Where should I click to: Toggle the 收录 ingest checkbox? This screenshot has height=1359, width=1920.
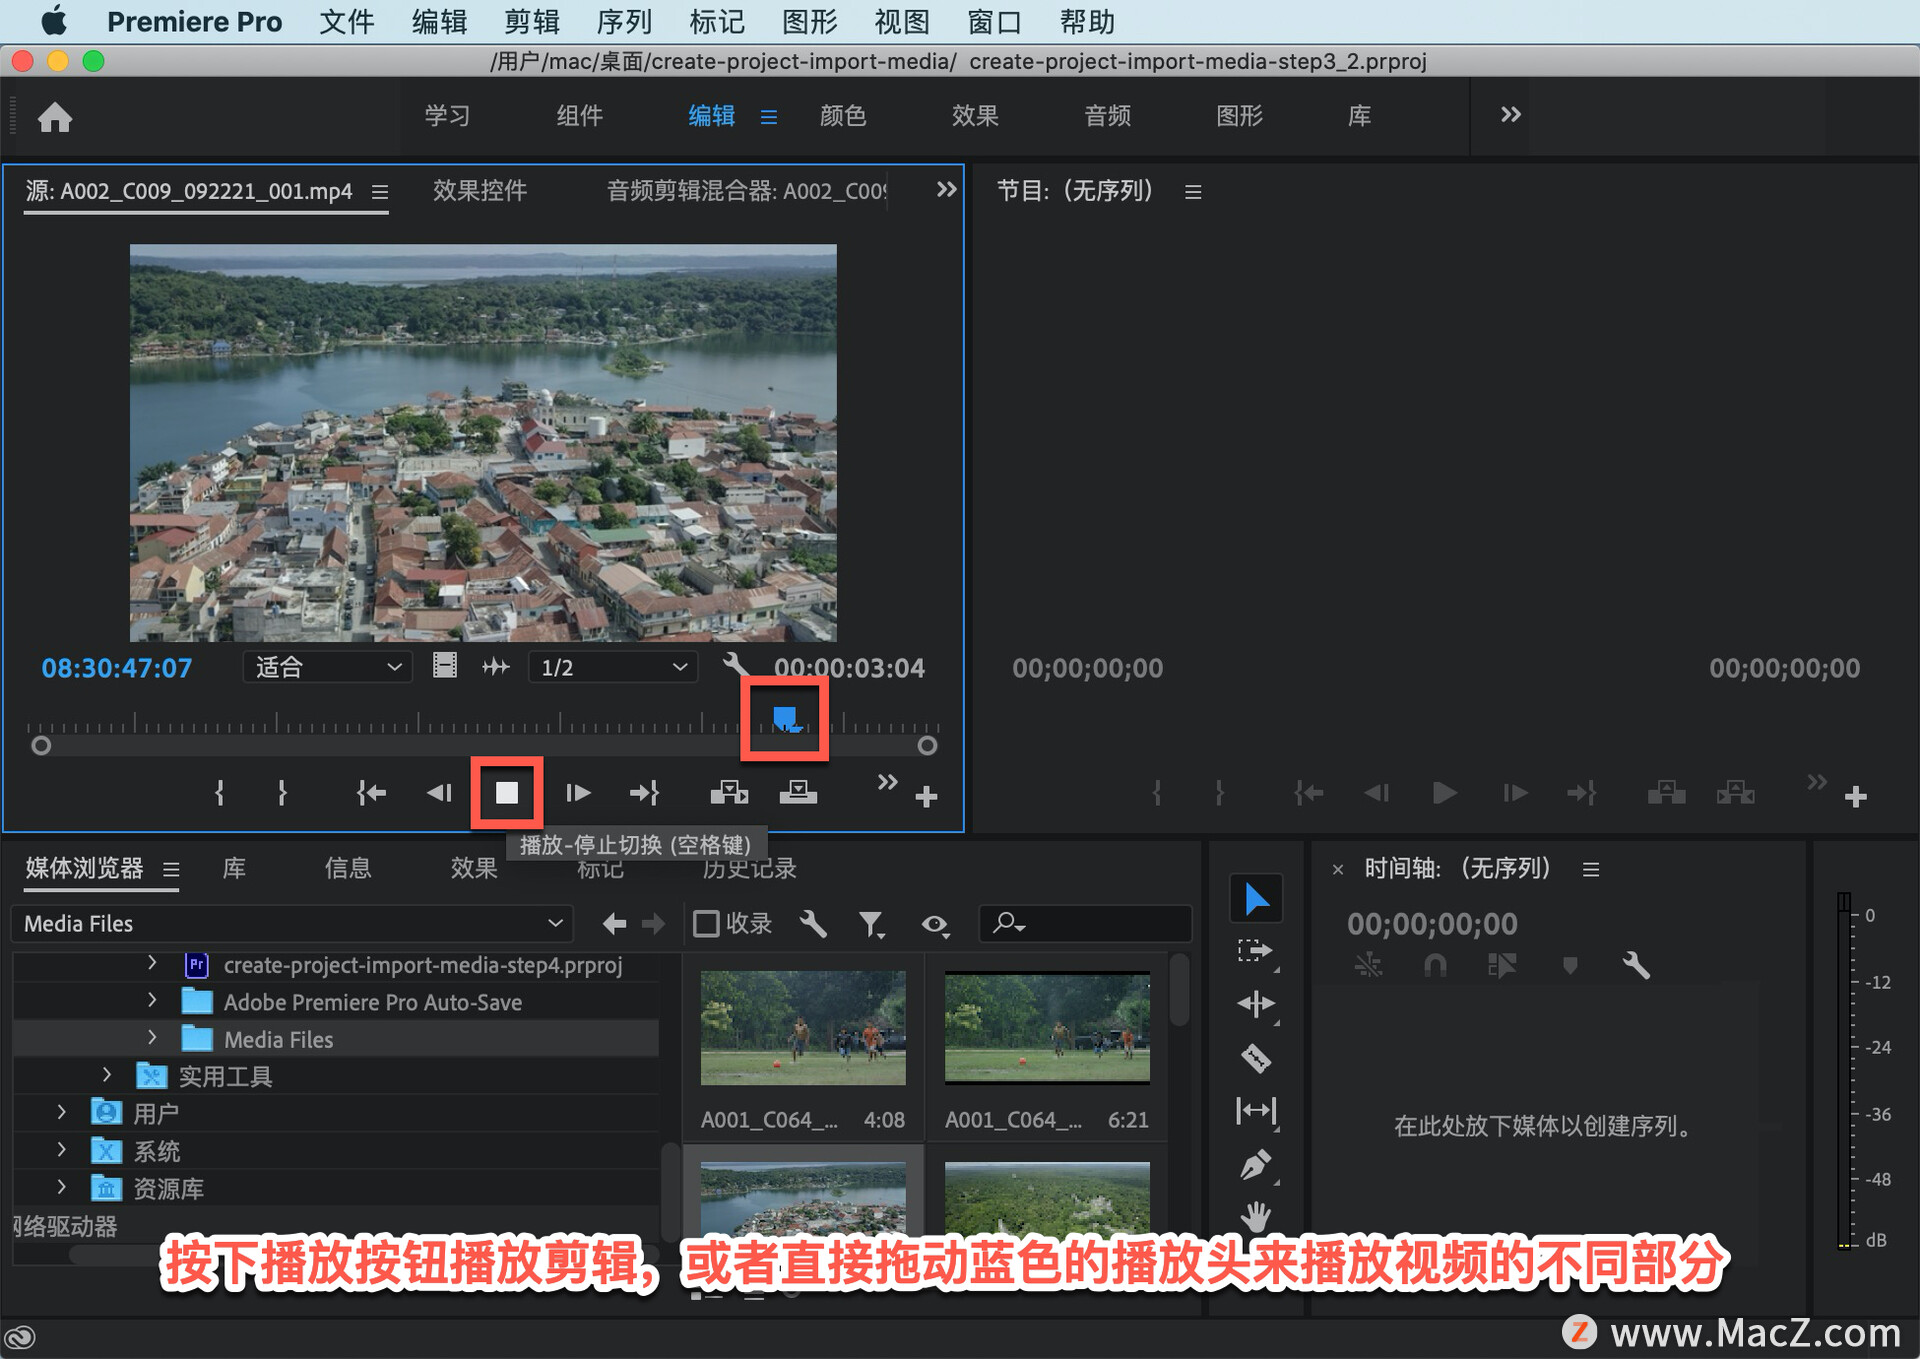coord(706,924)
